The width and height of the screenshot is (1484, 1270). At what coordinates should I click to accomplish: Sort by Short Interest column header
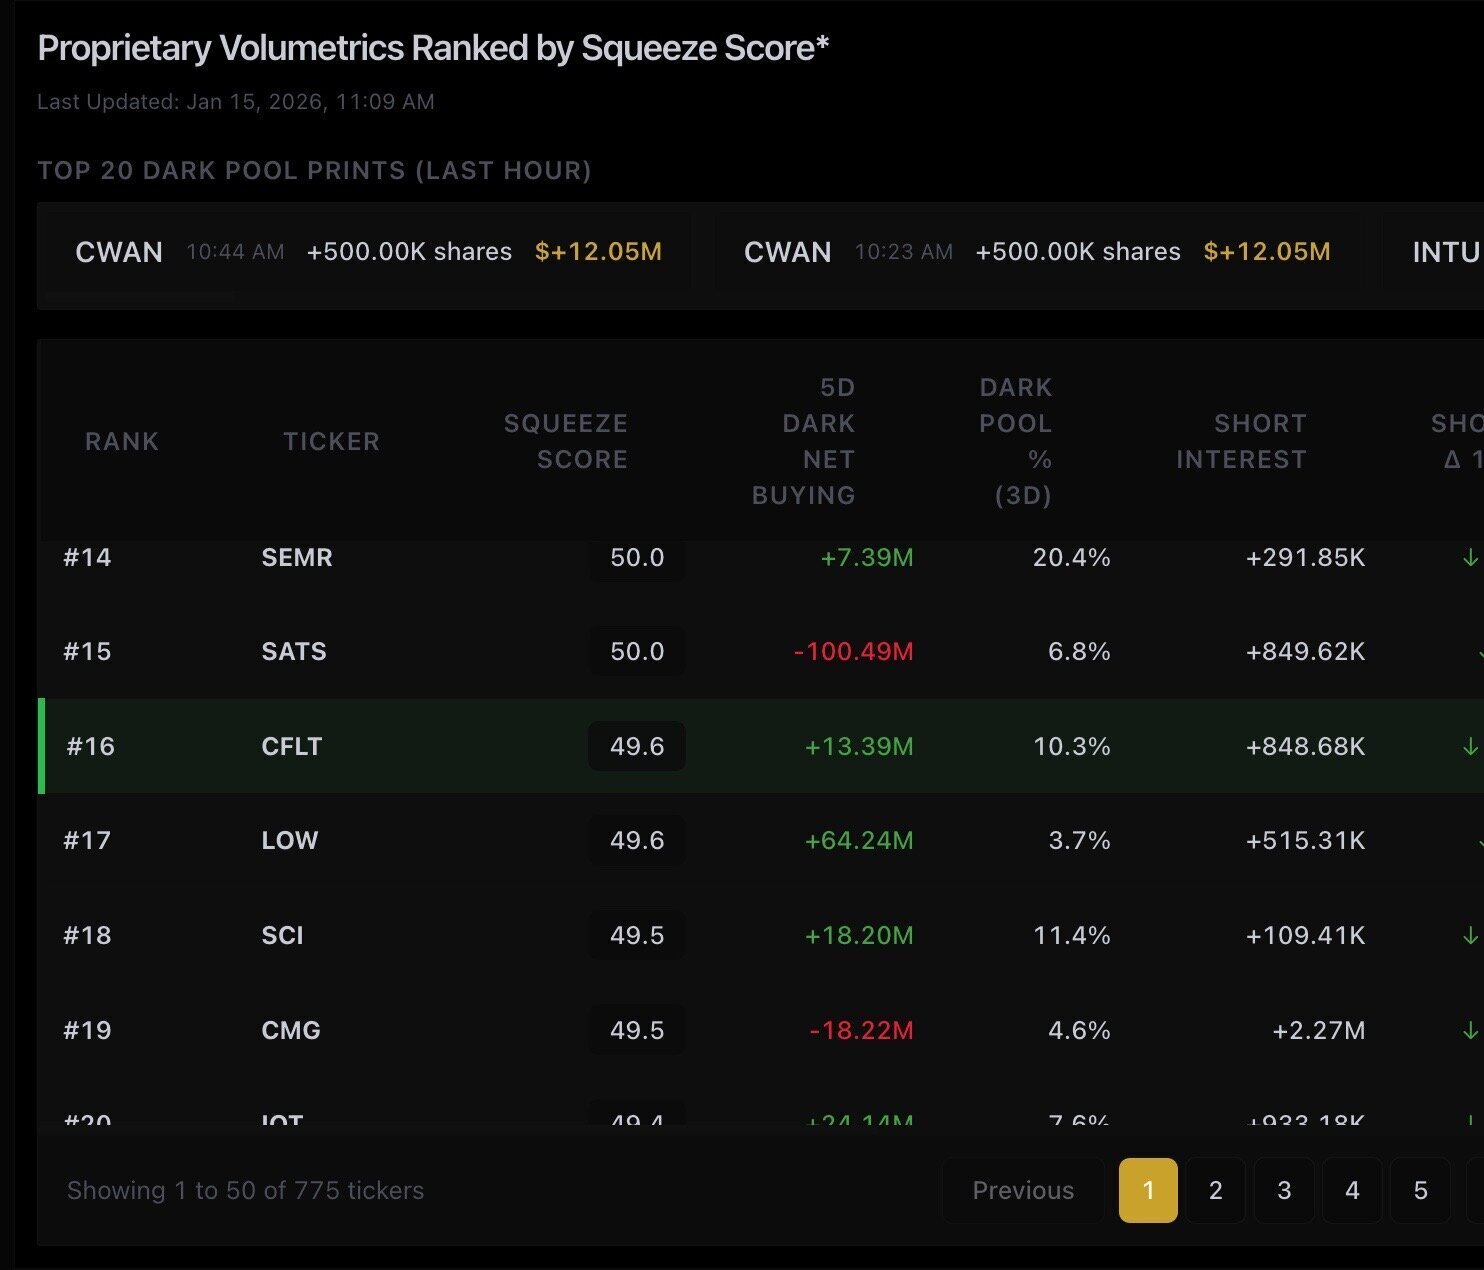pyautogui.click(x=1240, y=441)
